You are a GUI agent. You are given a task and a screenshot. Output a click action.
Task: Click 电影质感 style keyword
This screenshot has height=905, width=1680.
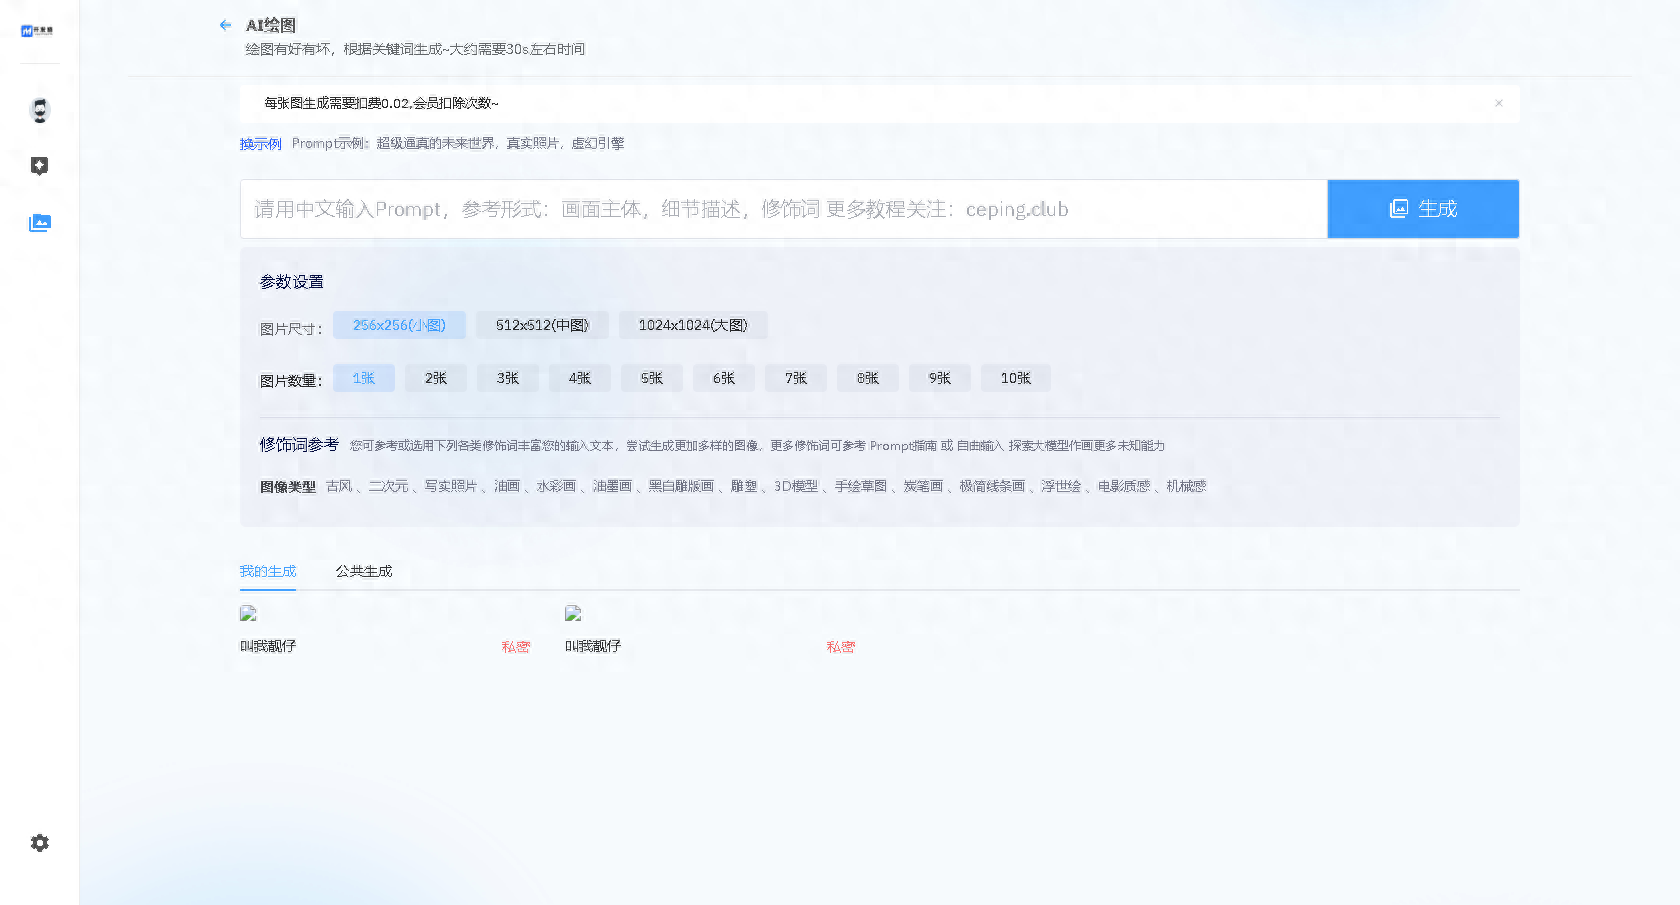pyautogui.click(x=1124, y=486)
